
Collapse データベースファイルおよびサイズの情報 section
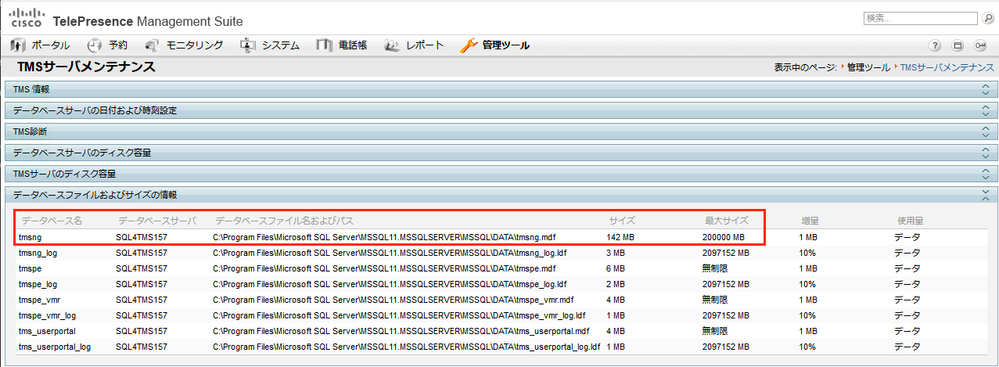tap(500, 195)
